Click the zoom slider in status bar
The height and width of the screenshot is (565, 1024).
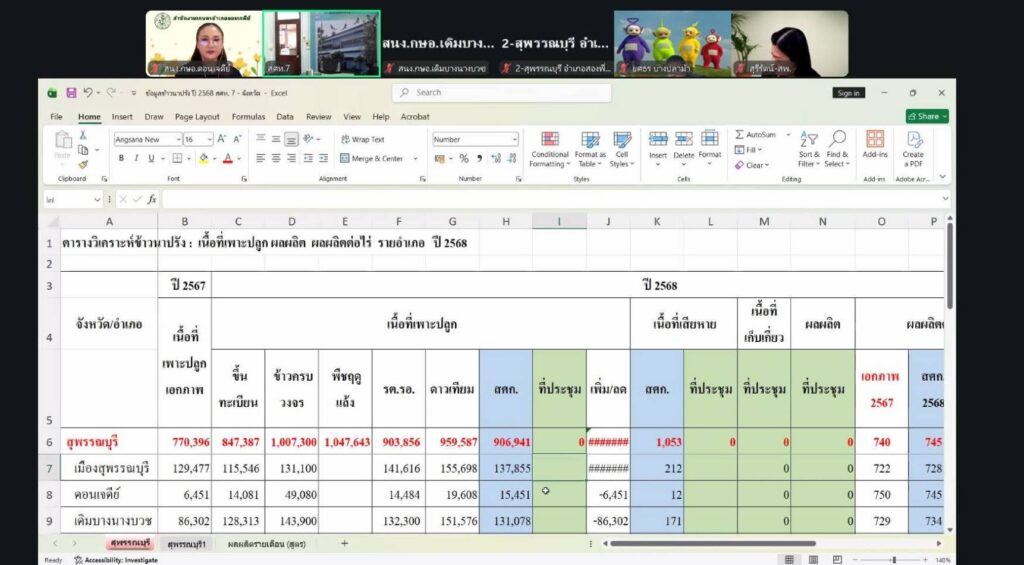tap(893, 560)
